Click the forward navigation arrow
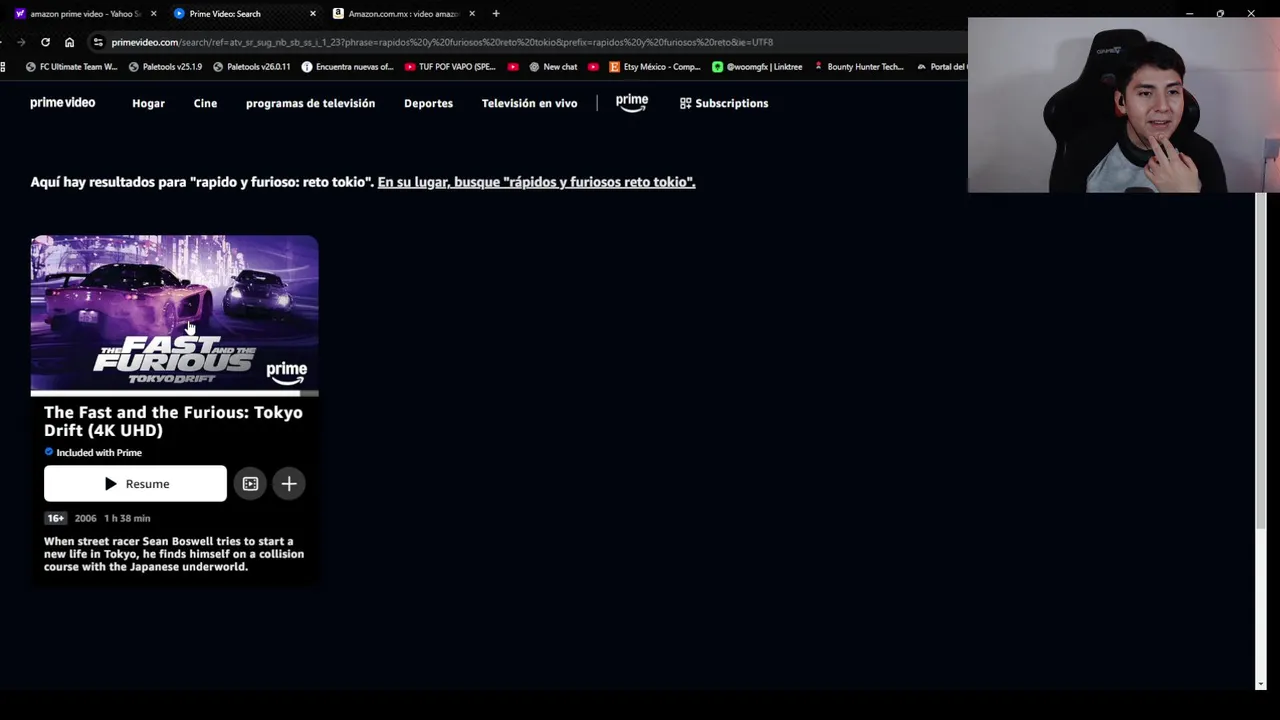 click(21, 42)
